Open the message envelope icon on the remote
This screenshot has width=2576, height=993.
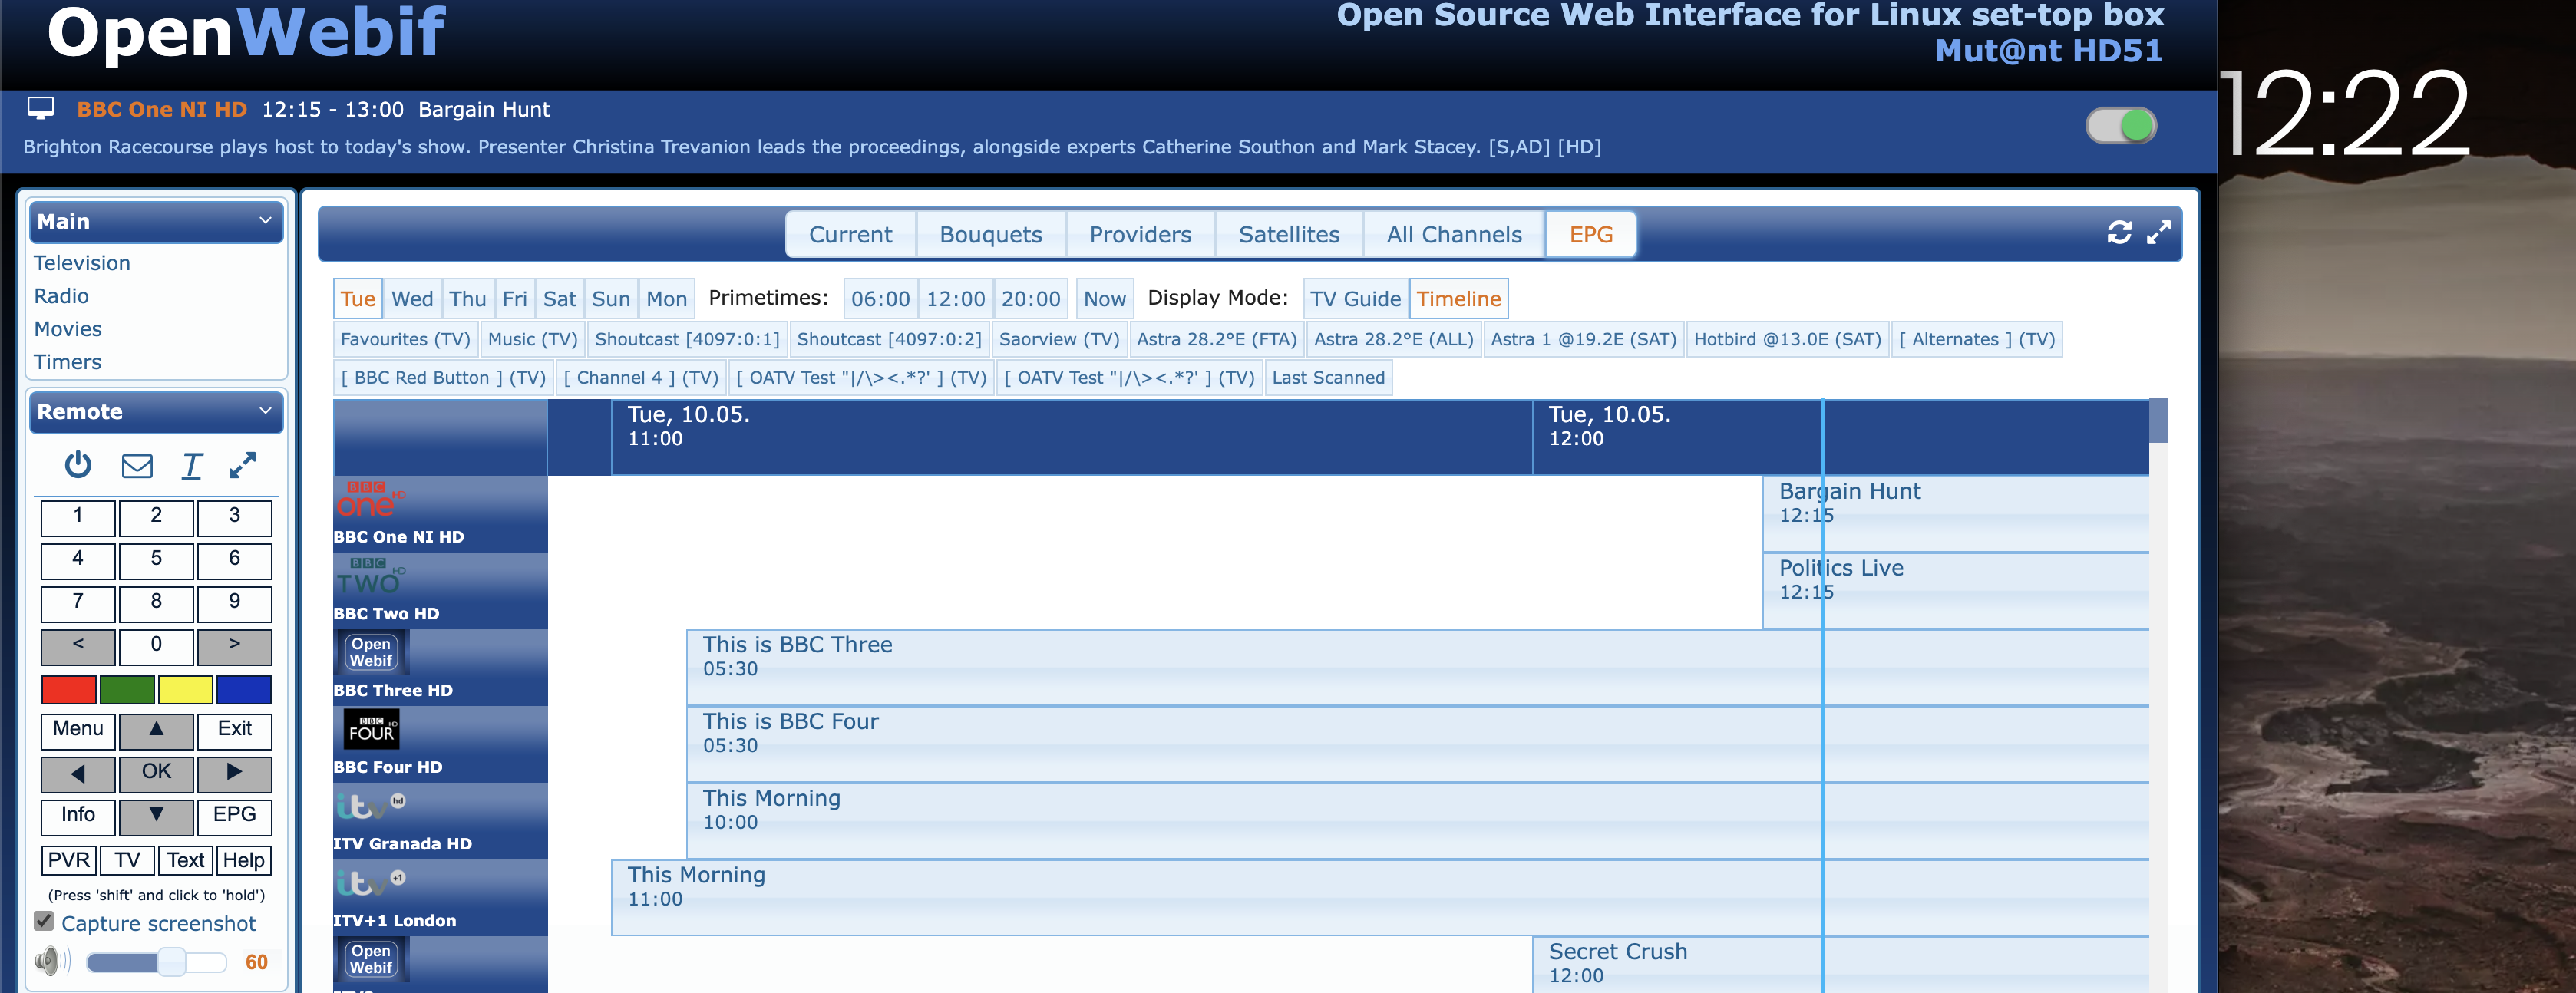click(x=137, y=465)
